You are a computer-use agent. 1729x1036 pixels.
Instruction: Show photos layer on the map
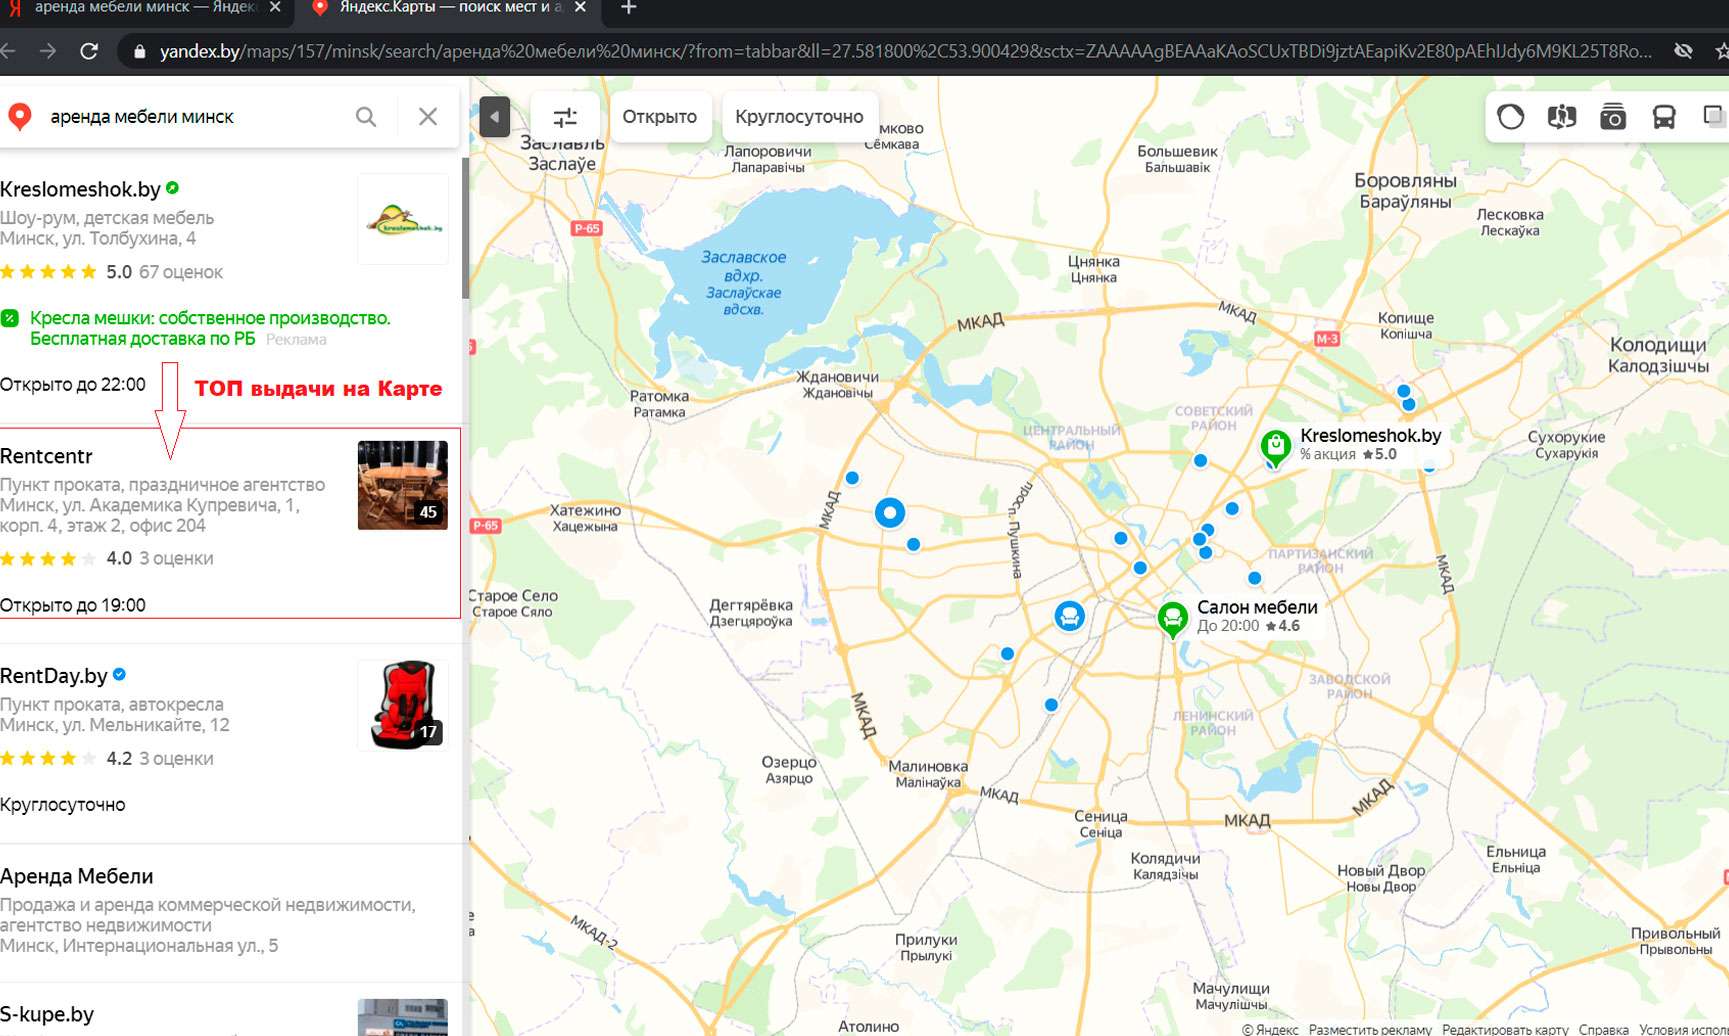pyautogui.click(x=1613, y=117)
